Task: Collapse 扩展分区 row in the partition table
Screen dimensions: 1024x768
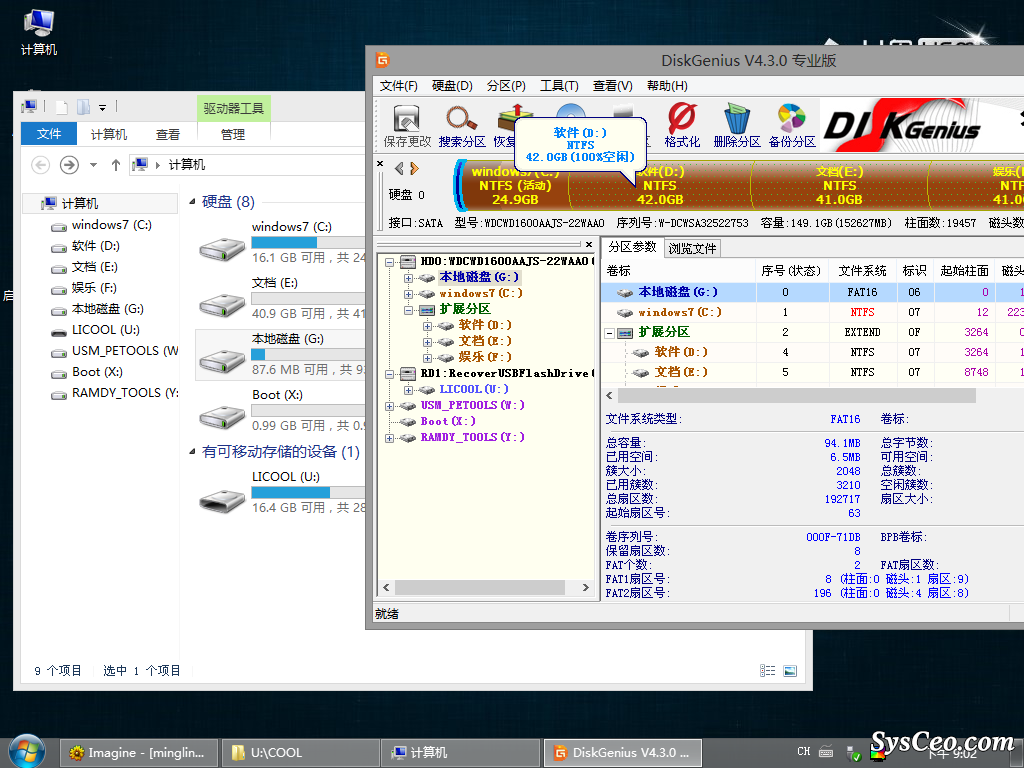Action: coord(609,333)
